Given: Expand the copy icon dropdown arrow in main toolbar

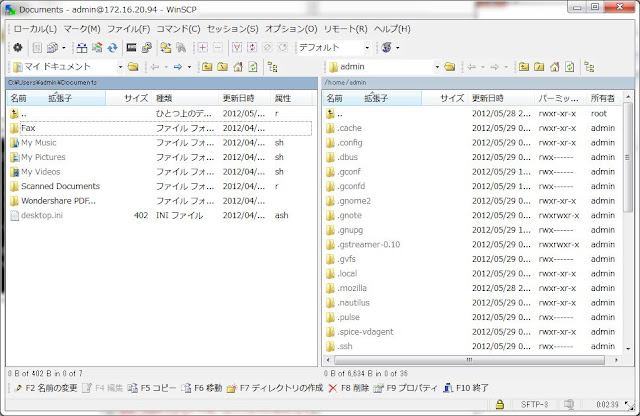Looking at the screenshot, I should [64, 48].
